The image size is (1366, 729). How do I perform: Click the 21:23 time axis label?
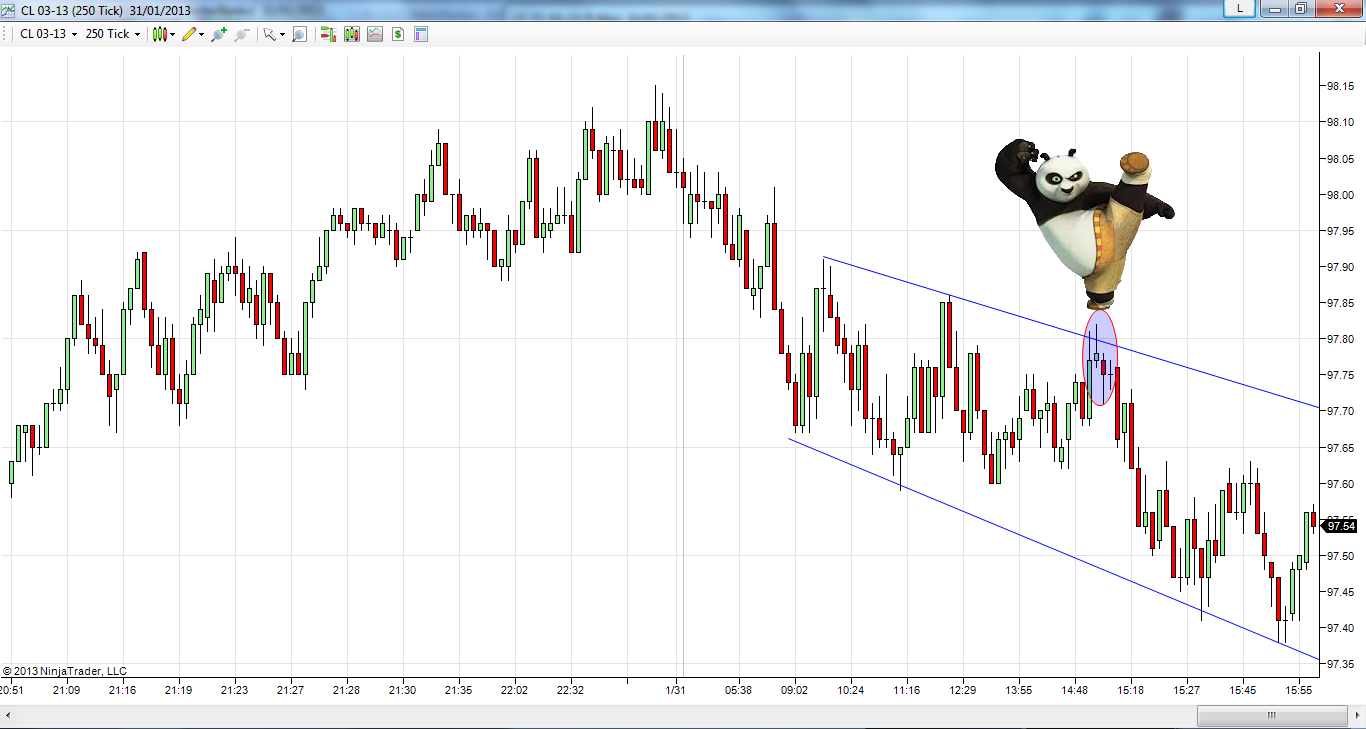click(235, 690)
